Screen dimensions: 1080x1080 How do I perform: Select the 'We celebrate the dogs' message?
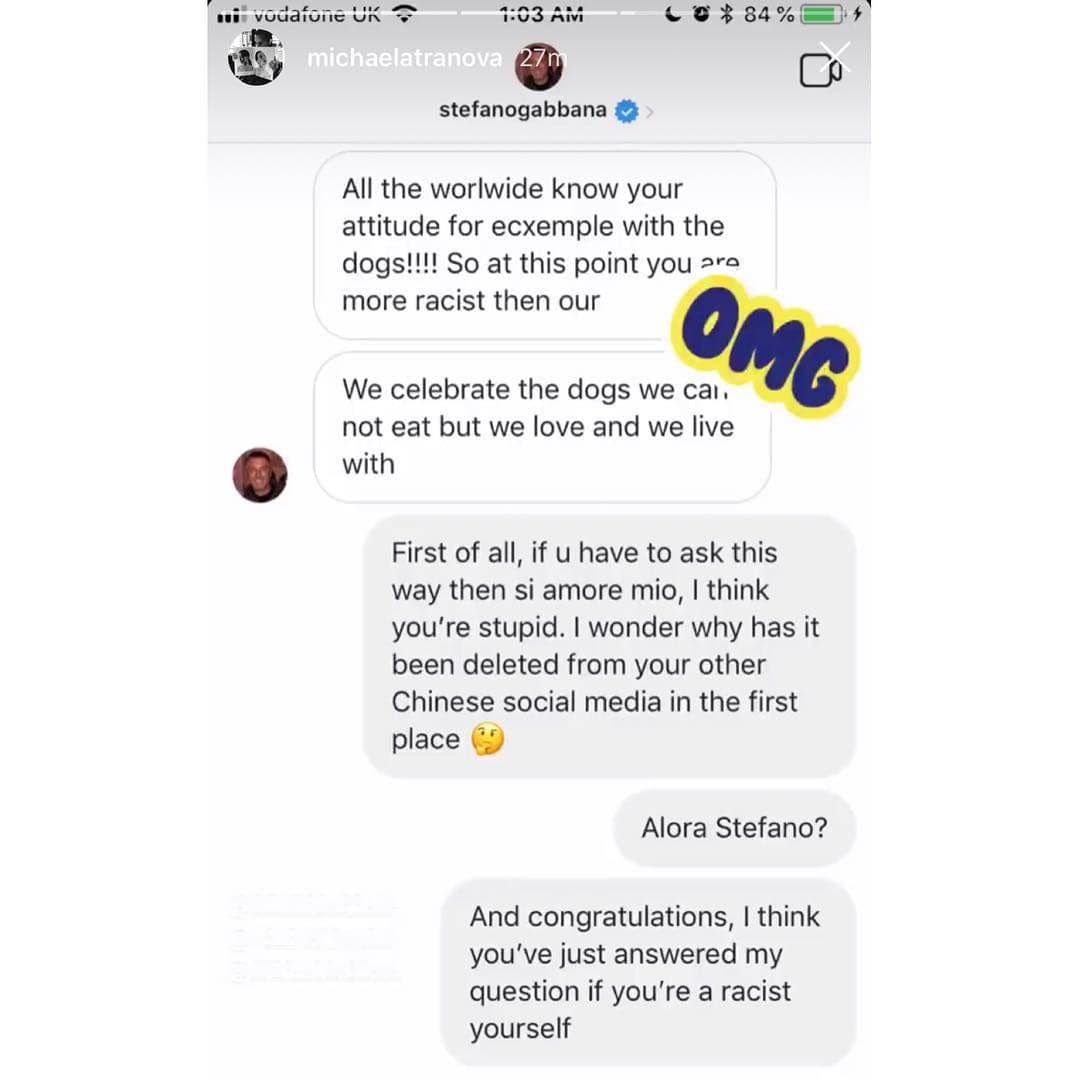coord(542,427)
